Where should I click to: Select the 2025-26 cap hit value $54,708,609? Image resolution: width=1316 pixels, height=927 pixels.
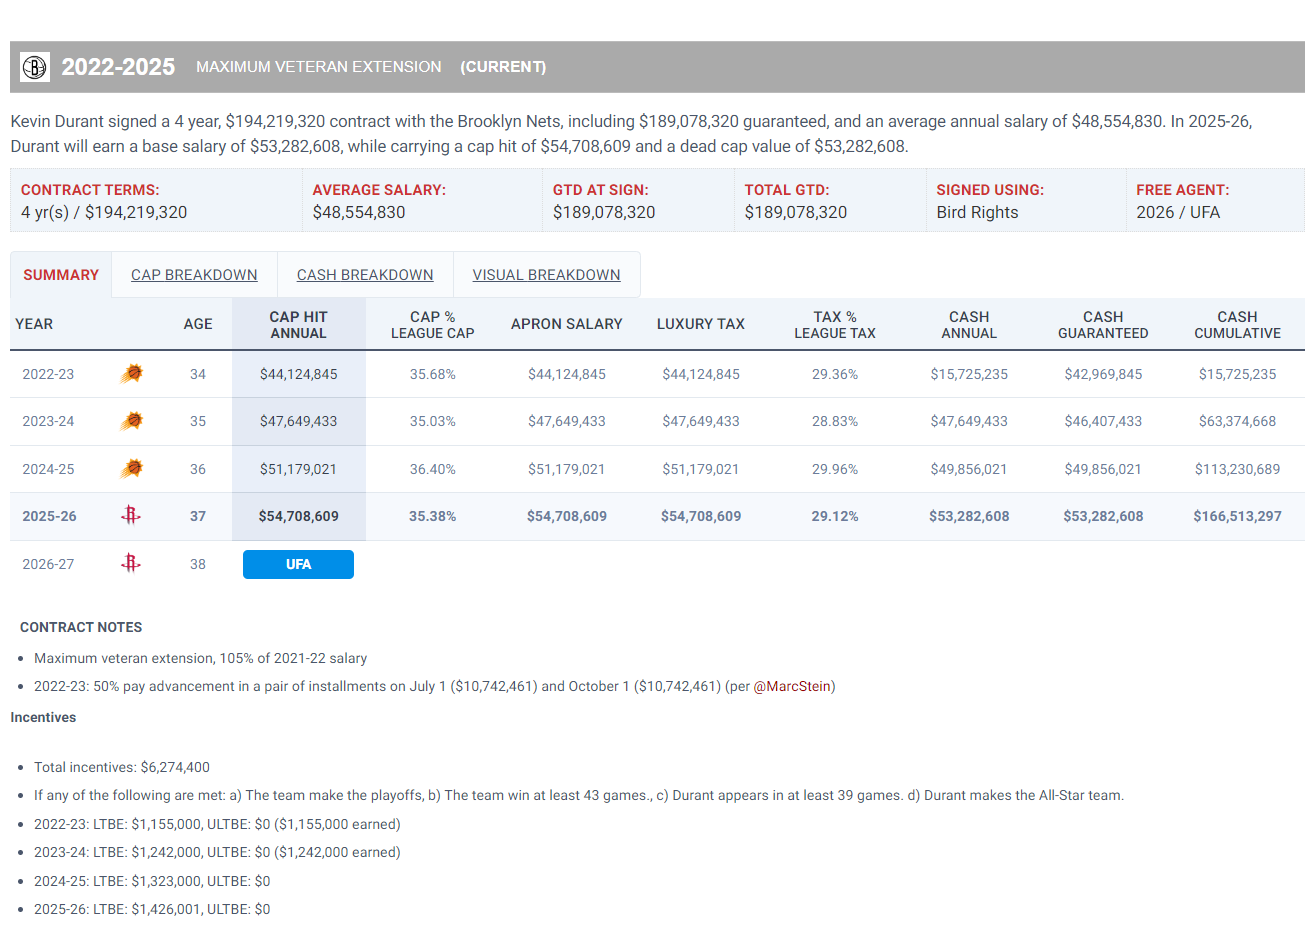pos(298,516)
